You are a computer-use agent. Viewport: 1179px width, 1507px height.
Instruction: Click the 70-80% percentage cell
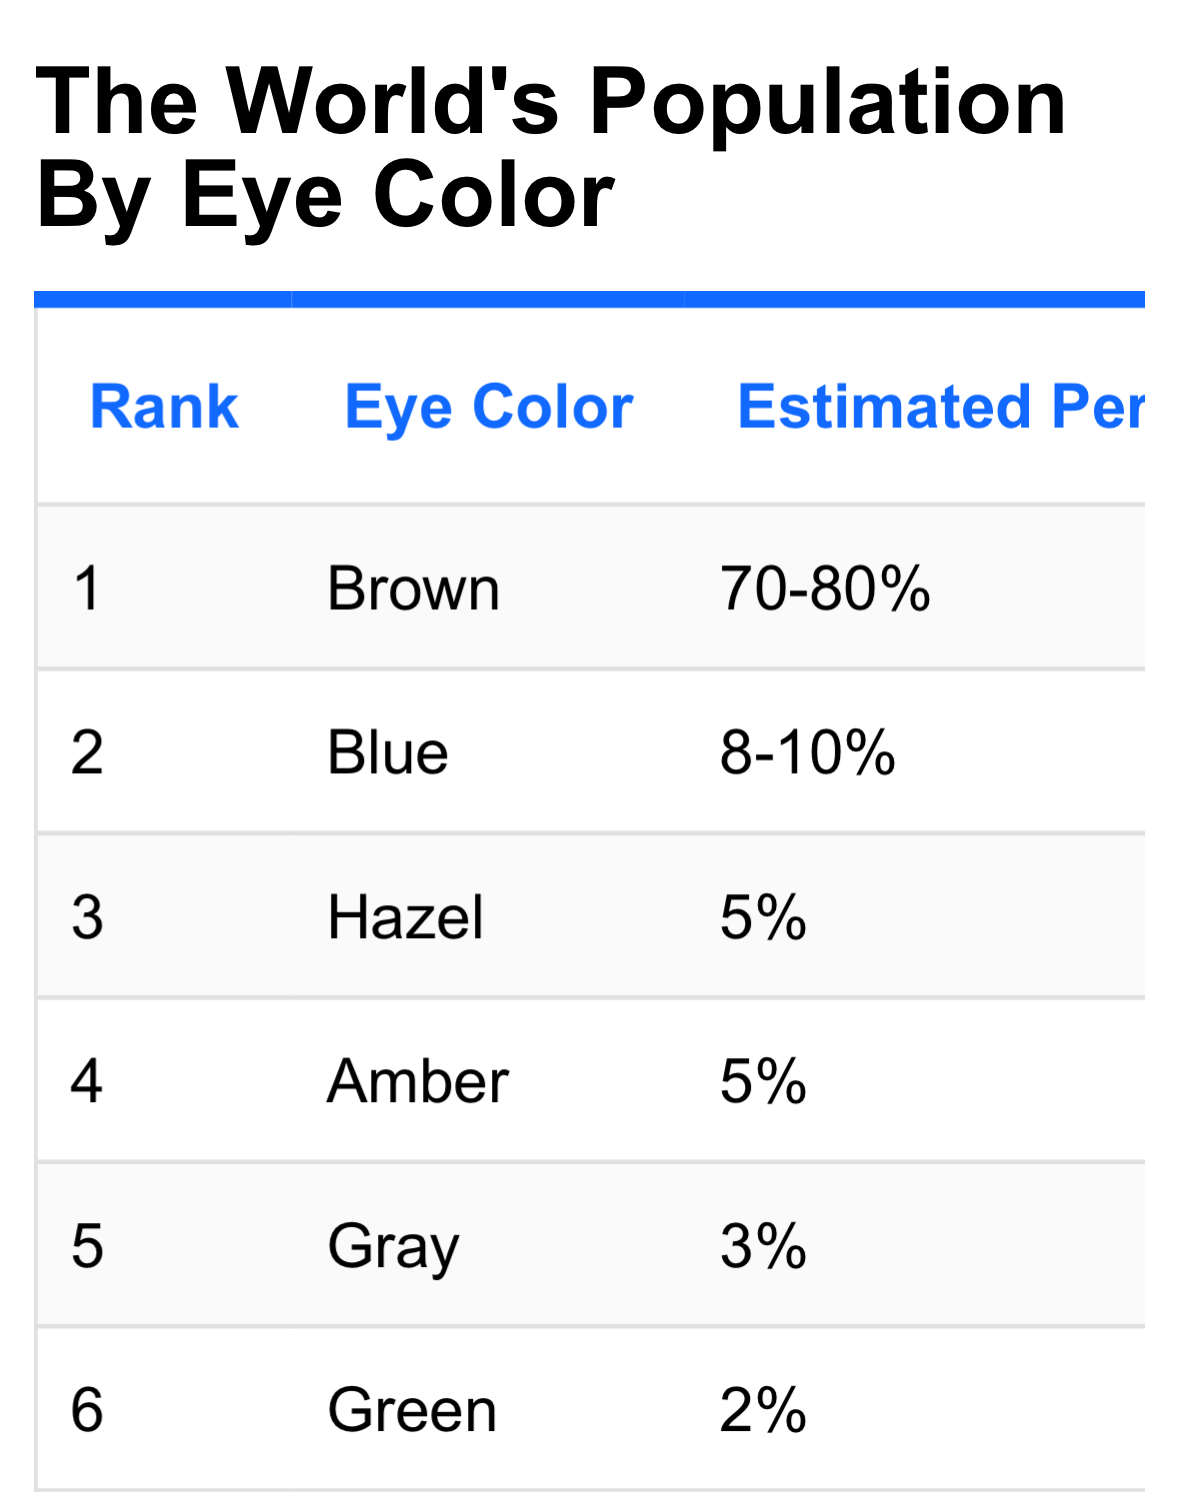[x=825, y=588]
